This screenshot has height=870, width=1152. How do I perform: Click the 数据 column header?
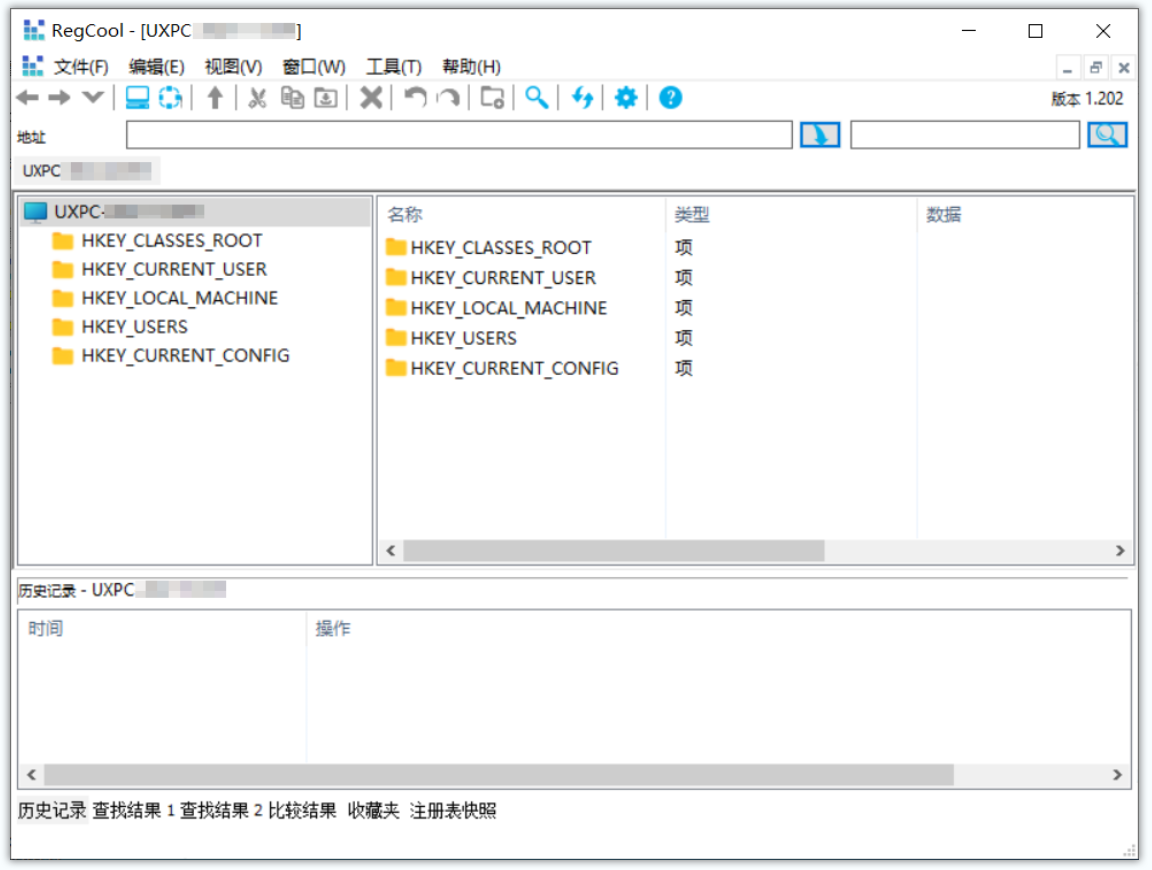click(1025, 215)
